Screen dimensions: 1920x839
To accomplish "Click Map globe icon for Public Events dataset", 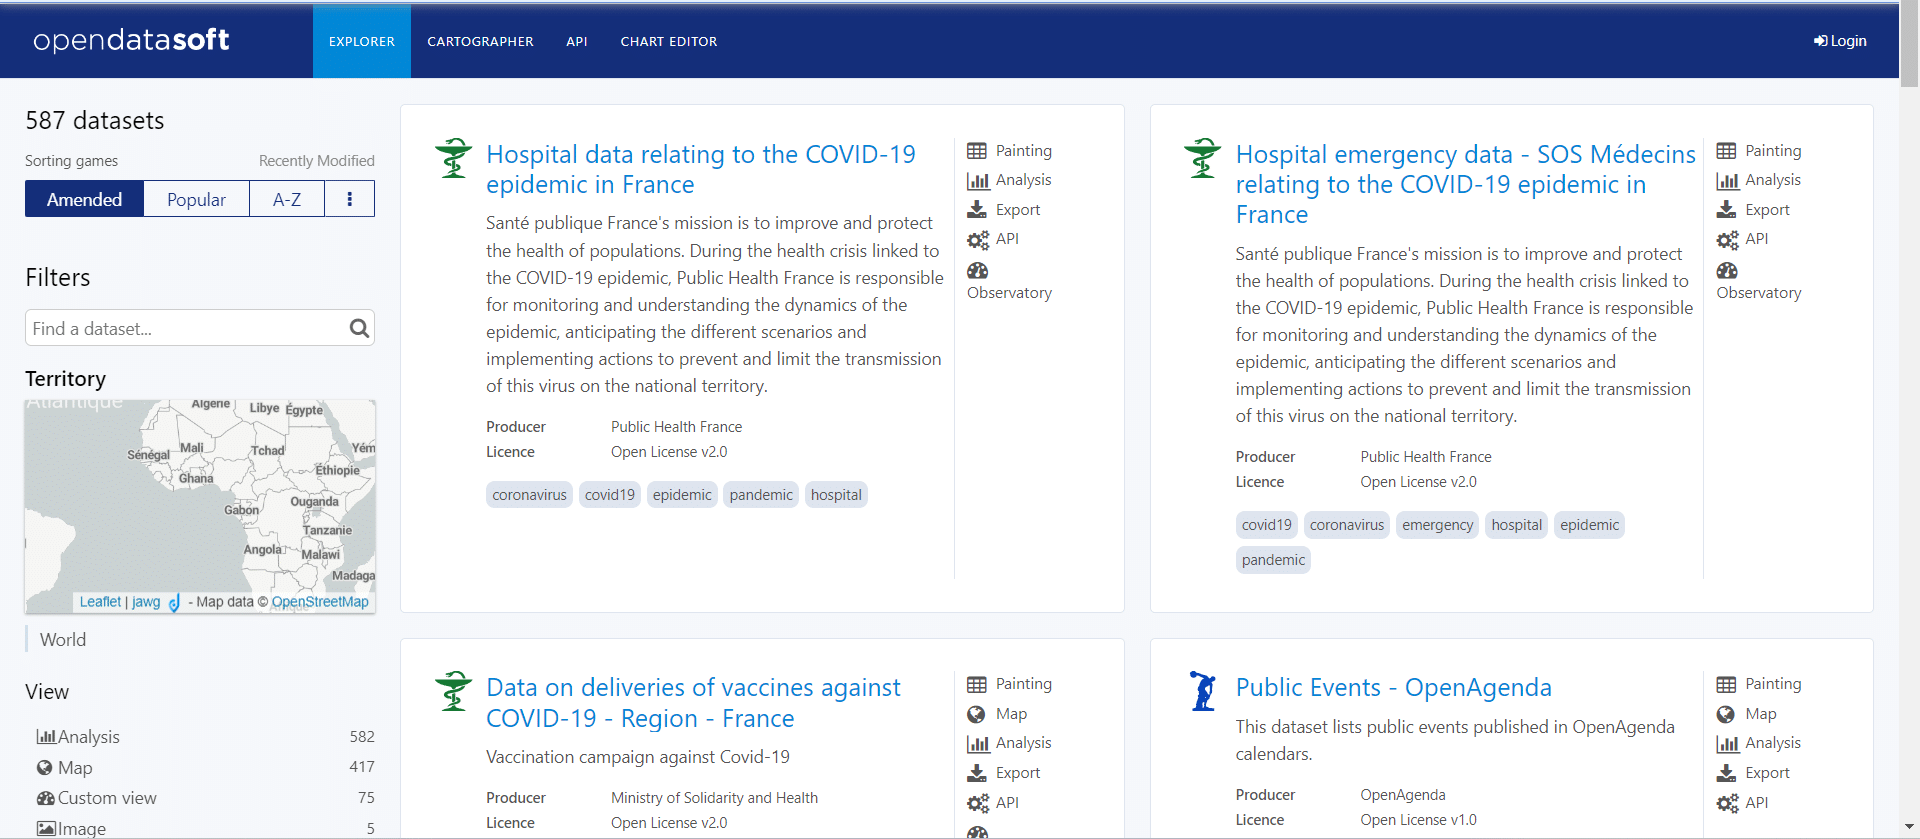I will (1727, 714).
